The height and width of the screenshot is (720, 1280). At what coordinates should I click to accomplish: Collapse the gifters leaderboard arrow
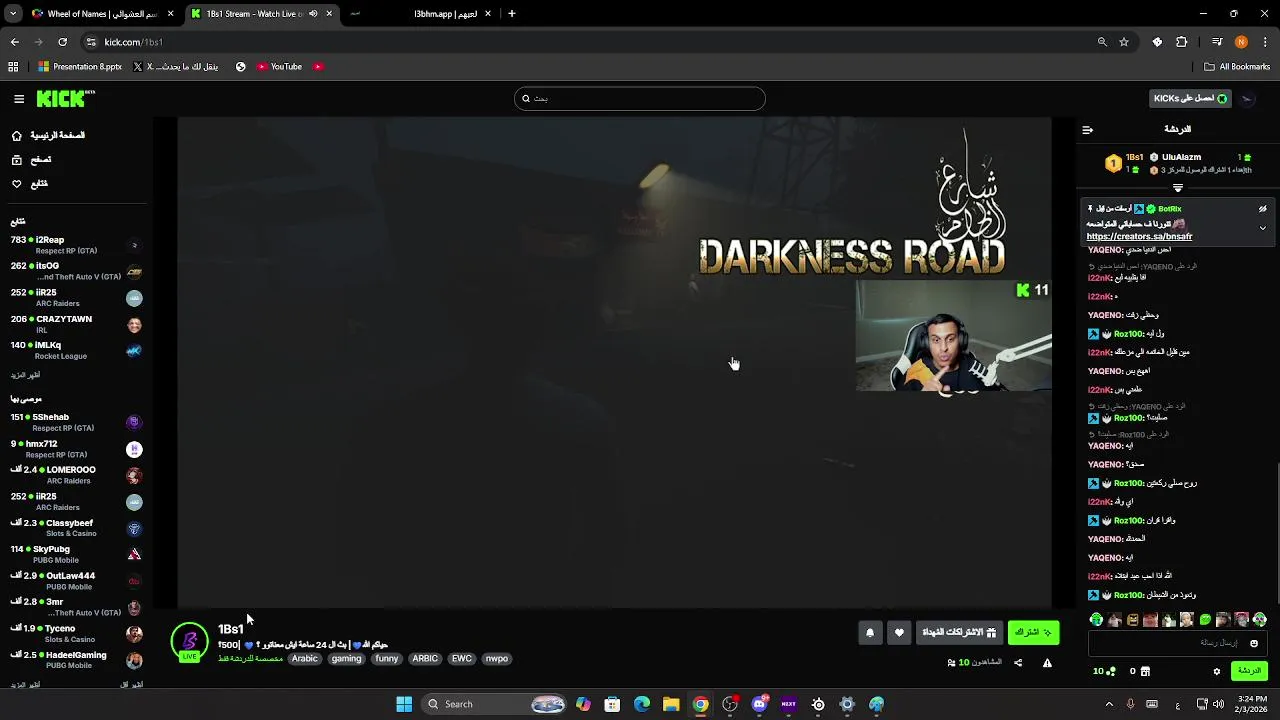pos(1177,188)
